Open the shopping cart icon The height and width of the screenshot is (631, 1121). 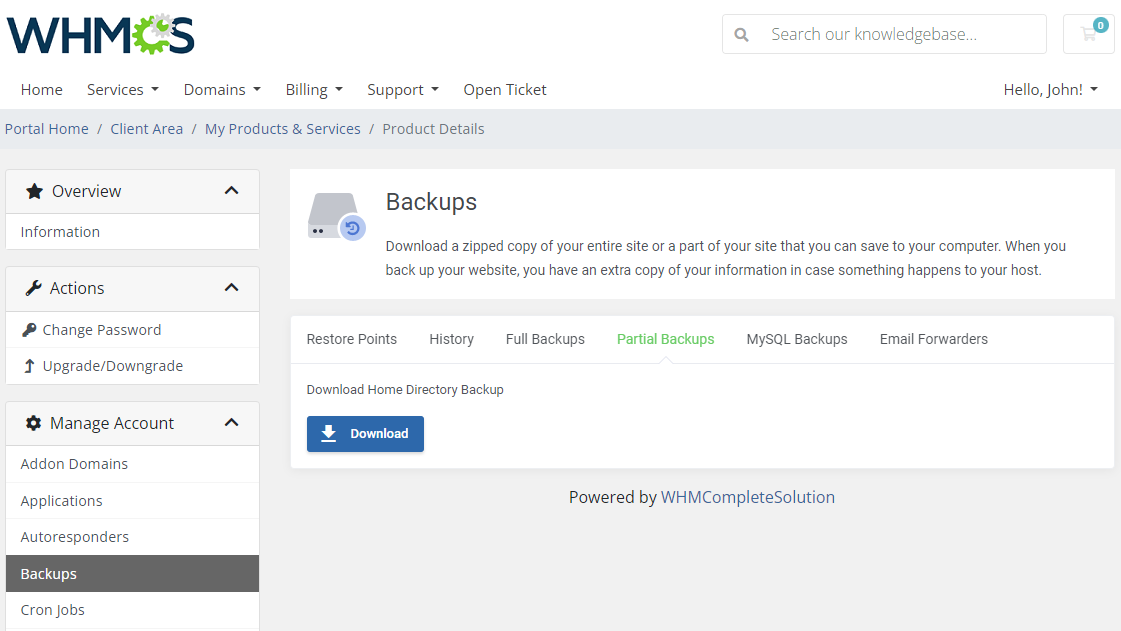(x=1089, y=34)
